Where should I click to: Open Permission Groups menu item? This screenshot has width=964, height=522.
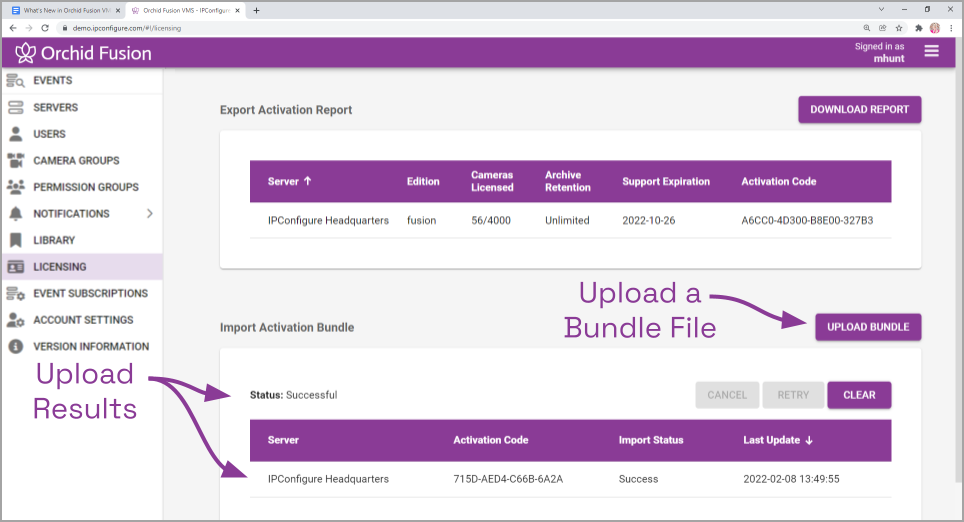coord(86,187)
